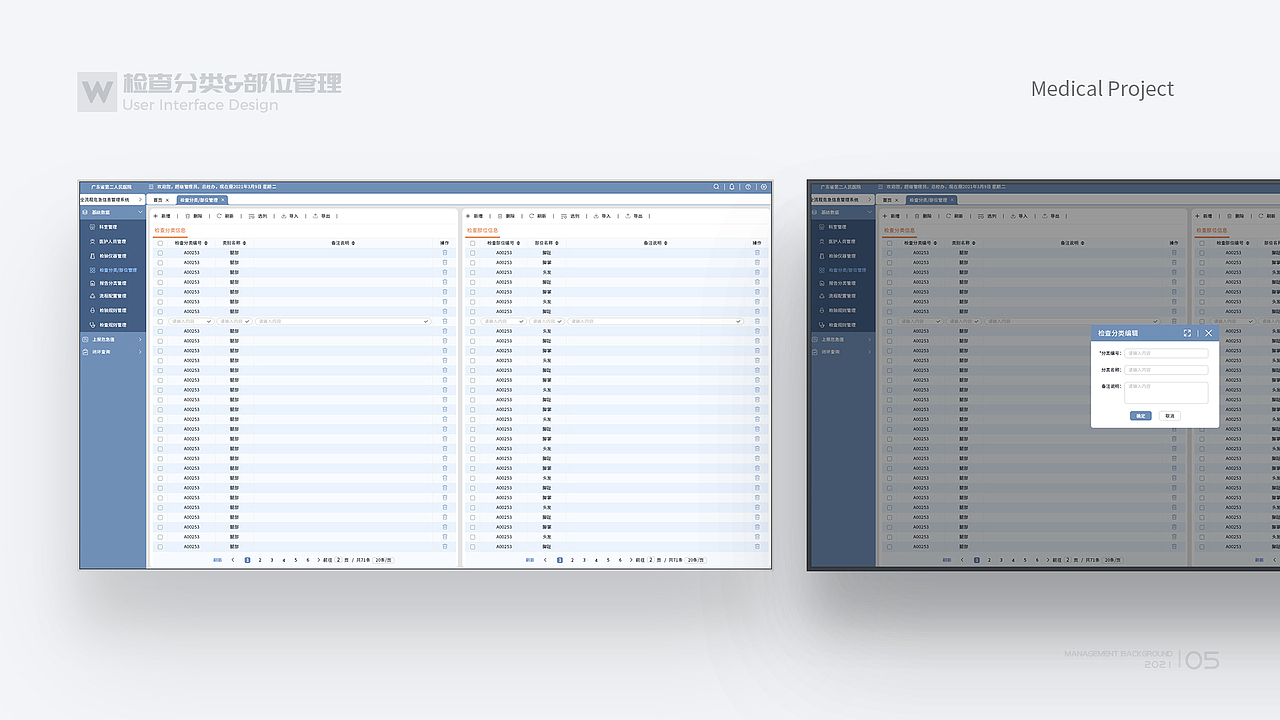Screen dimensions: 1280x720
Task: Click 导出 in the undimmed screen's 检查分类信息 toolbar
Action: click(322, 216)
